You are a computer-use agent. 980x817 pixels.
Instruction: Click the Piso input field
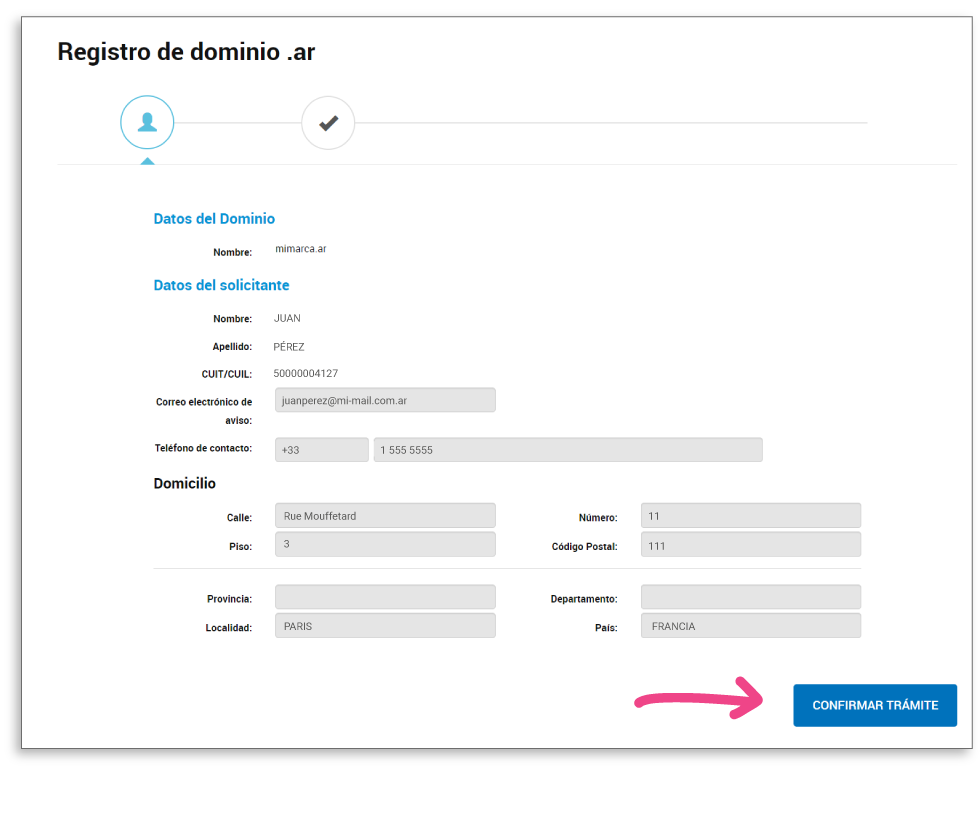coord(385,545)
